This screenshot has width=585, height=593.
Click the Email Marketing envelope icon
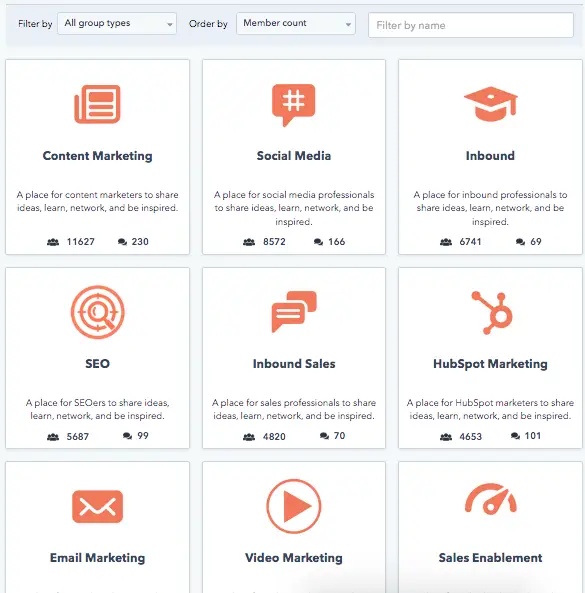(x=98, y=506)
